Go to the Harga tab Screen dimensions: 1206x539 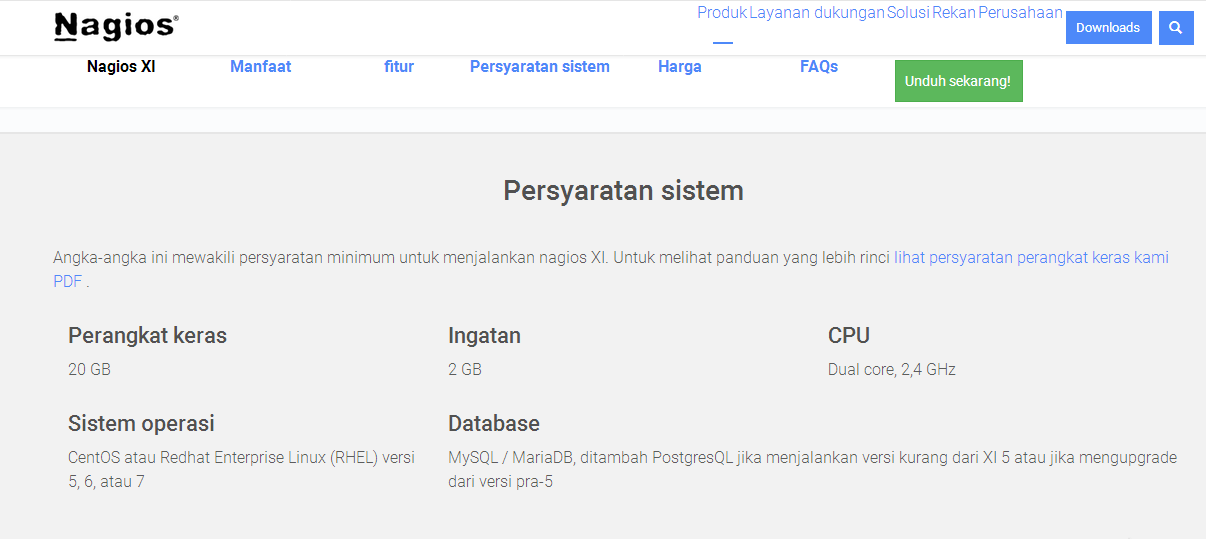tap(680, 67)
